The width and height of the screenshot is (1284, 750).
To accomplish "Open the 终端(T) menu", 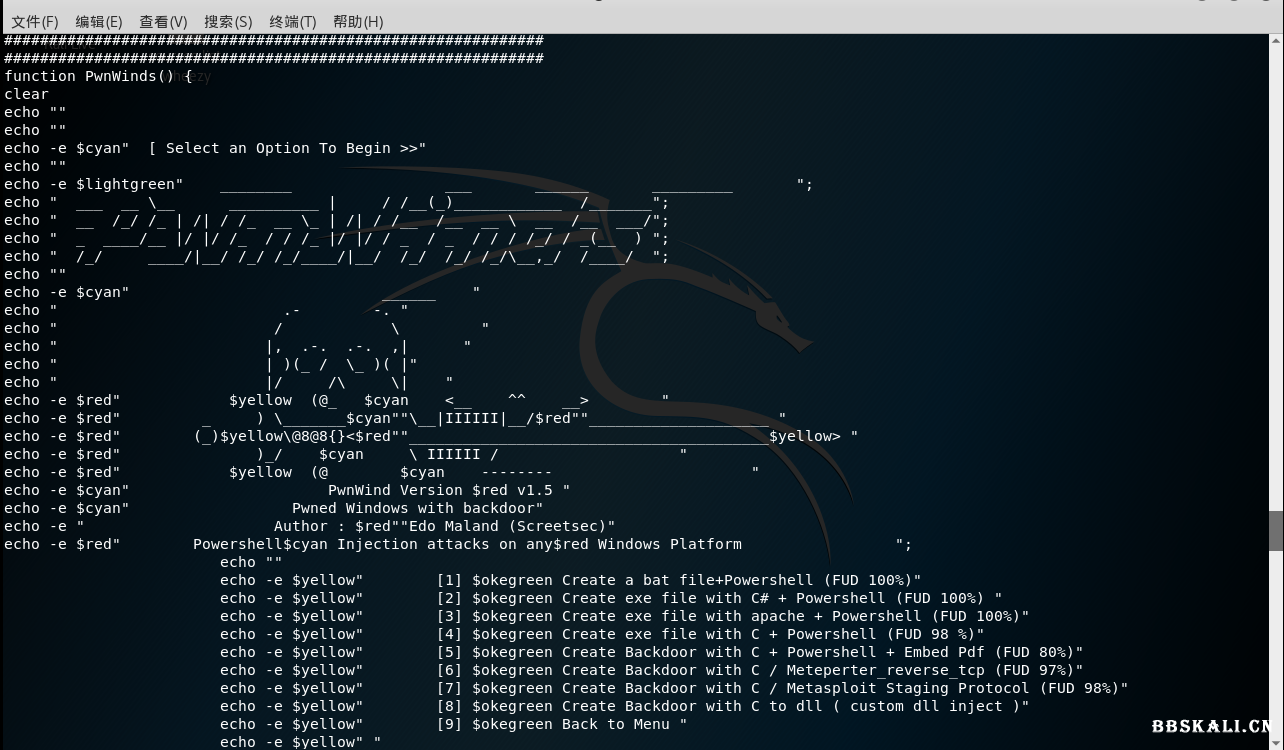I will point(293,21).
